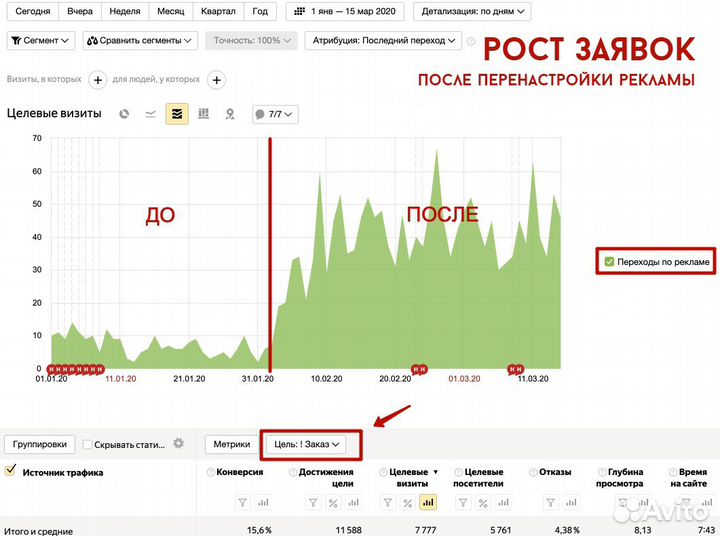Select the Квартал period tab
Viewport: 720px width, 536px height.
pos(218,11)
